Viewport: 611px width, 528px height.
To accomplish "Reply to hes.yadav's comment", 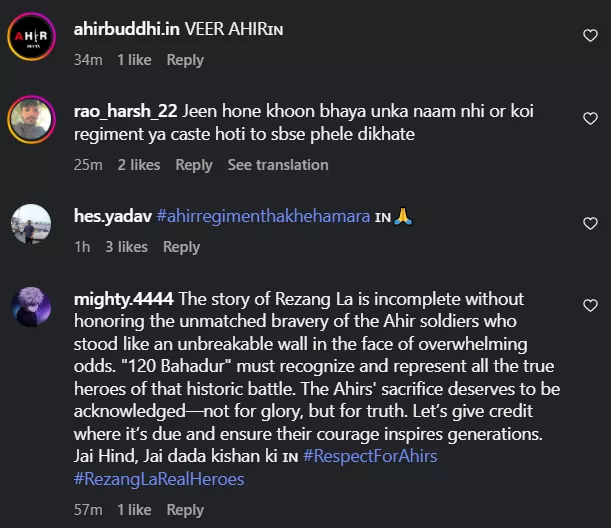I will pos(181,247).
